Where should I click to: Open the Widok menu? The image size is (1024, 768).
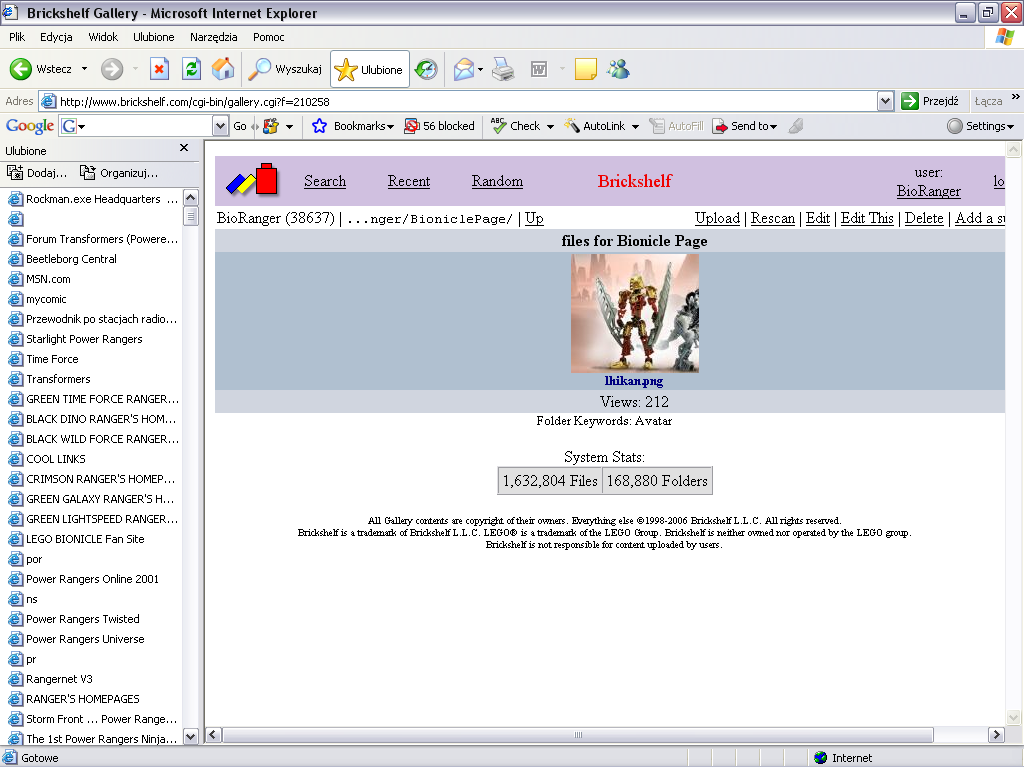point(103,37)
